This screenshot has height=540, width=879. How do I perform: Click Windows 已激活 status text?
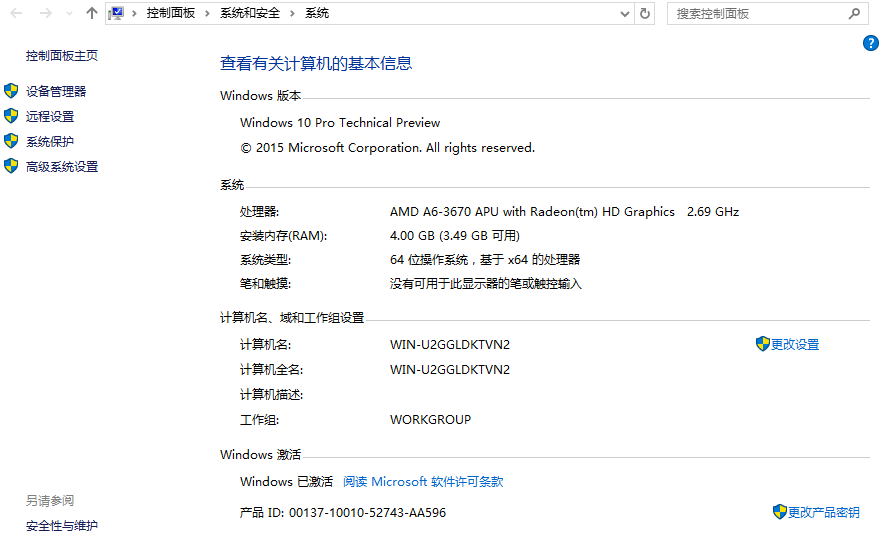(x=286, y=482)
